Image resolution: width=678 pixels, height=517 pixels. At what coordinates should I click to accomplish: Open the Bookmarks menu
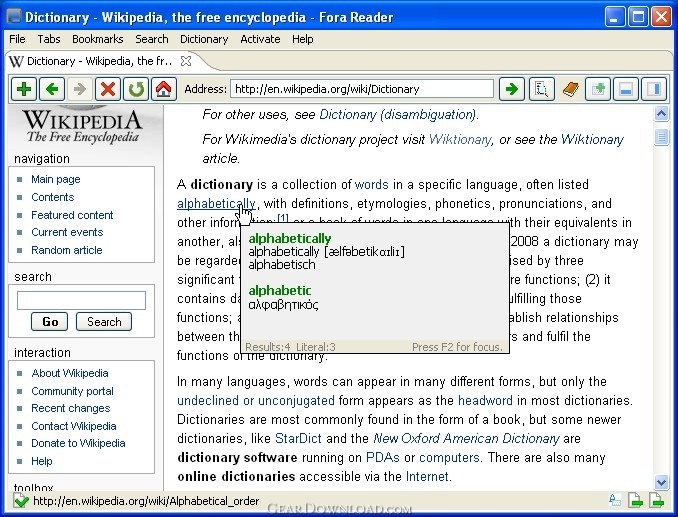pyautogui.click(x=98, y=39)
